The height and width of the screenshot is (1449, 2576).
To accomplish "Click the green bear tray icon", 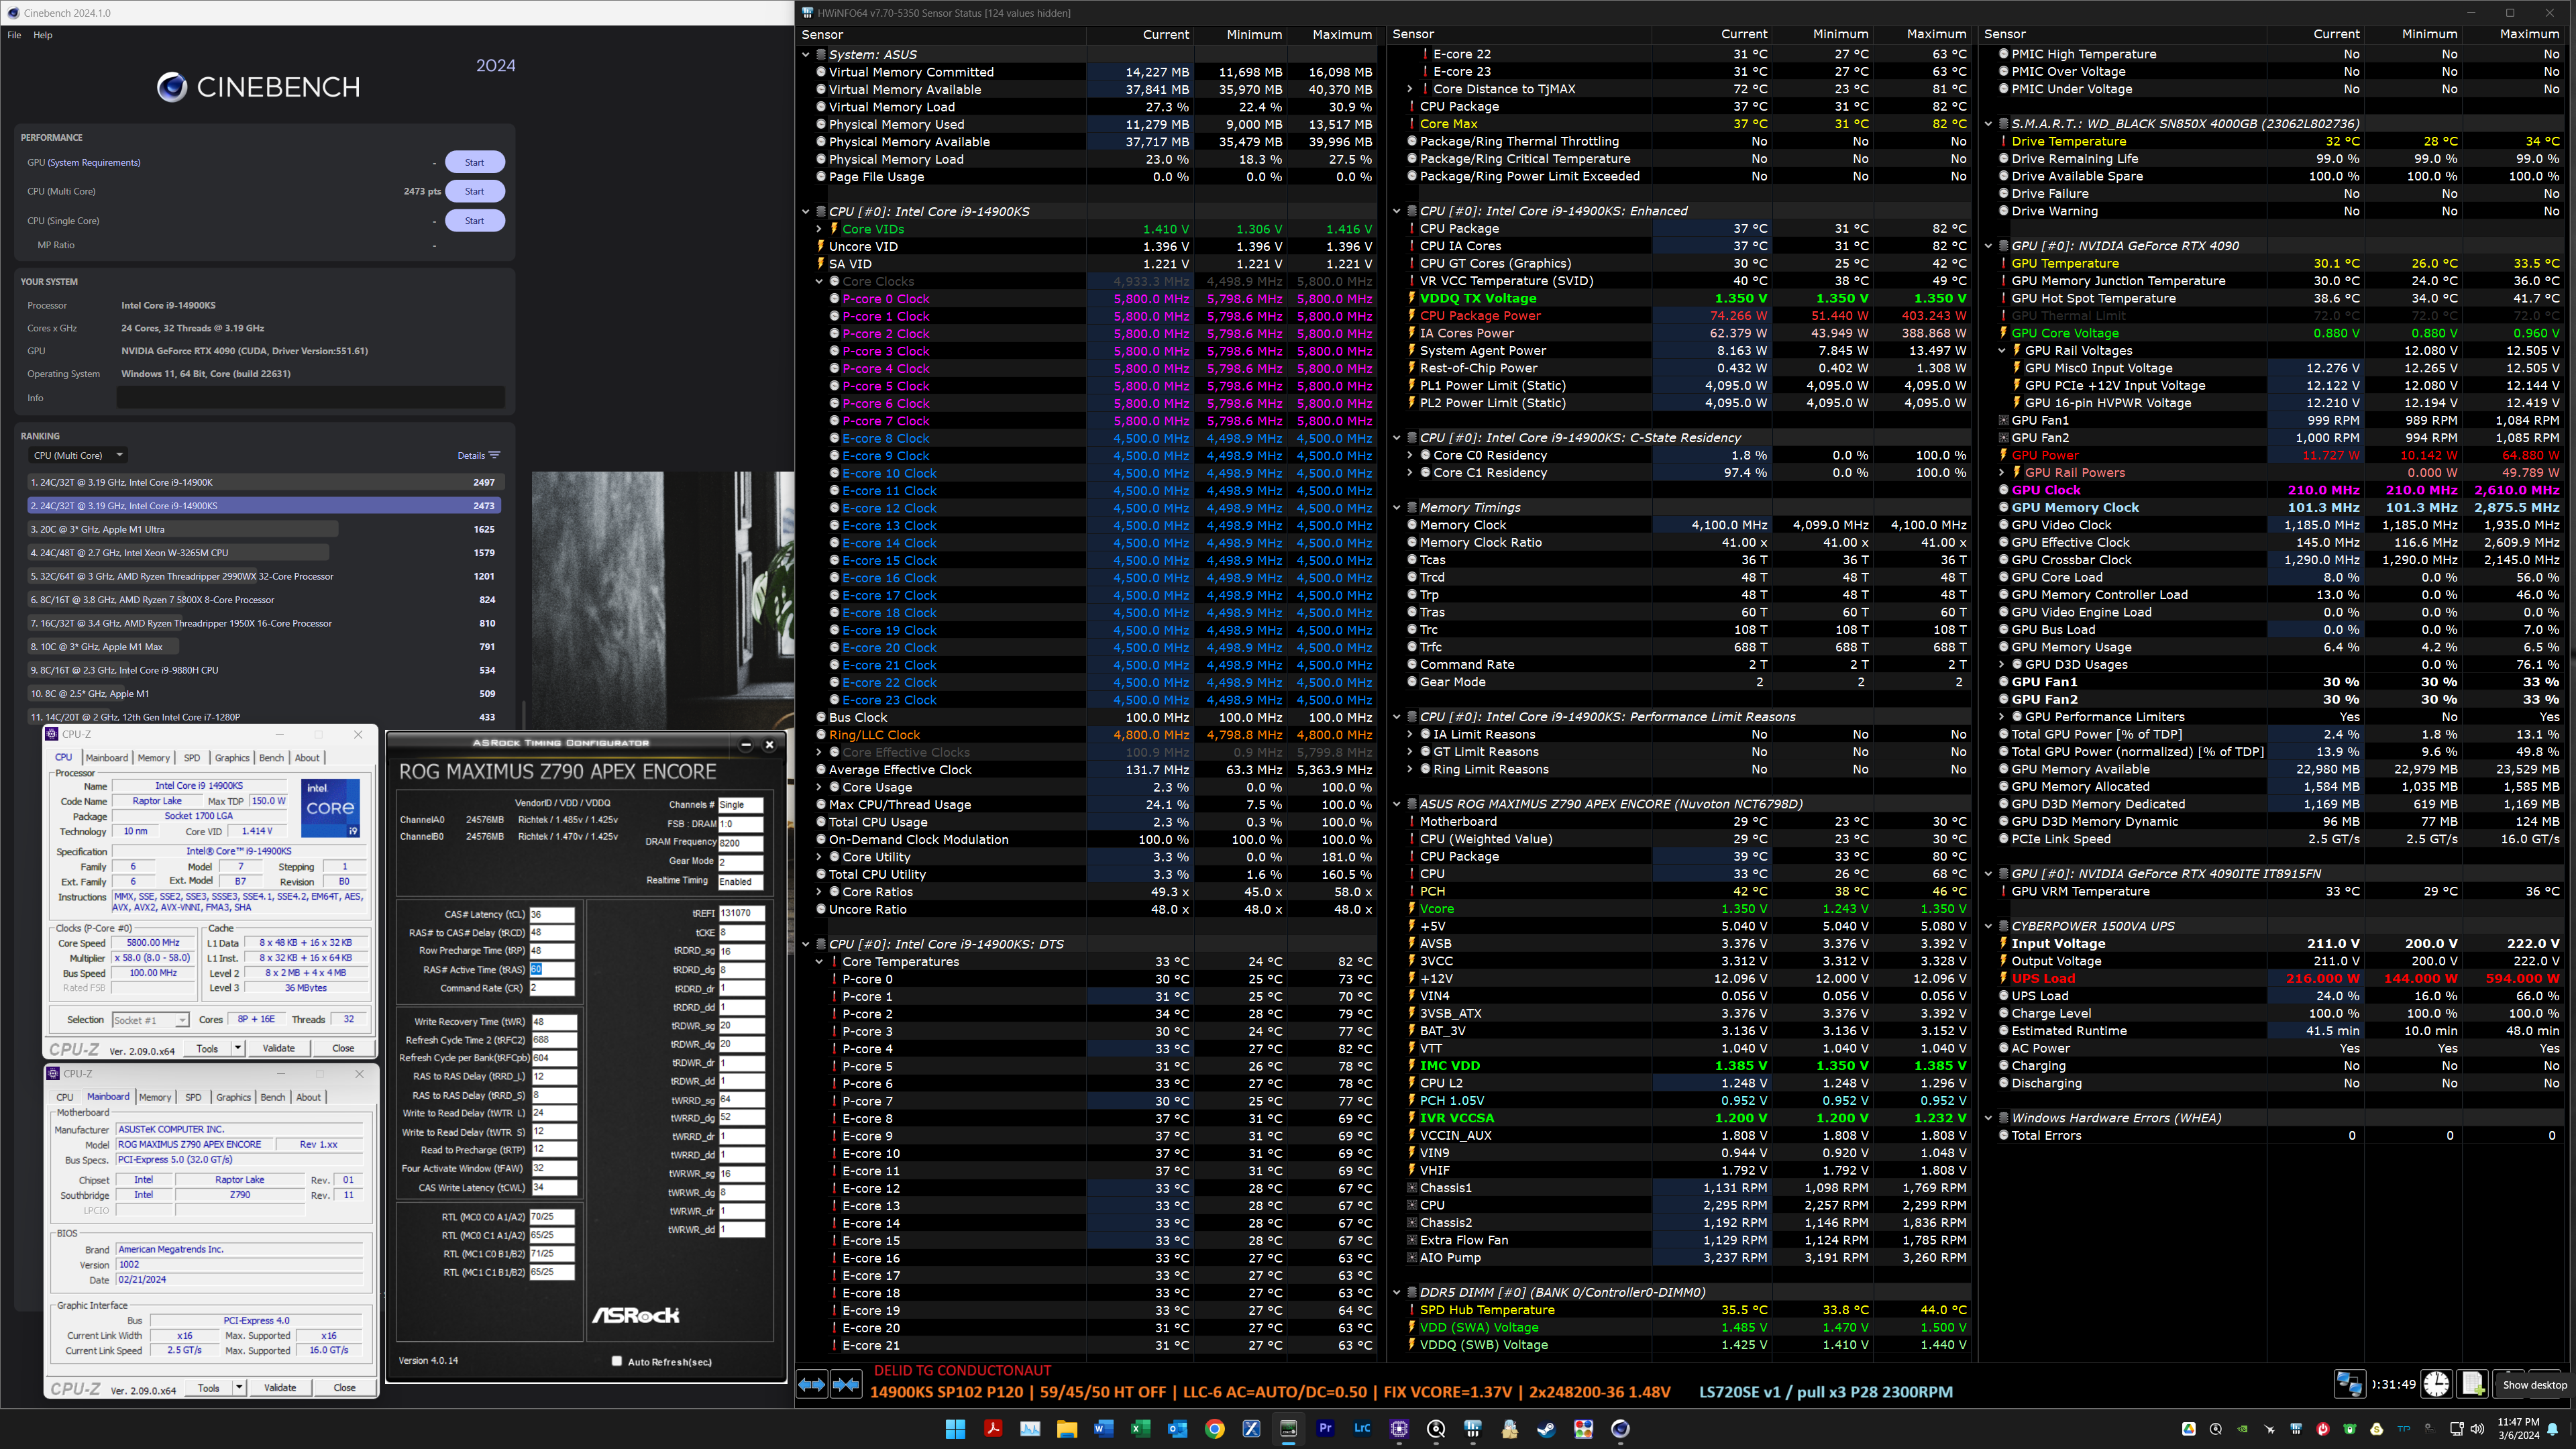I will coord(2350,1429).
